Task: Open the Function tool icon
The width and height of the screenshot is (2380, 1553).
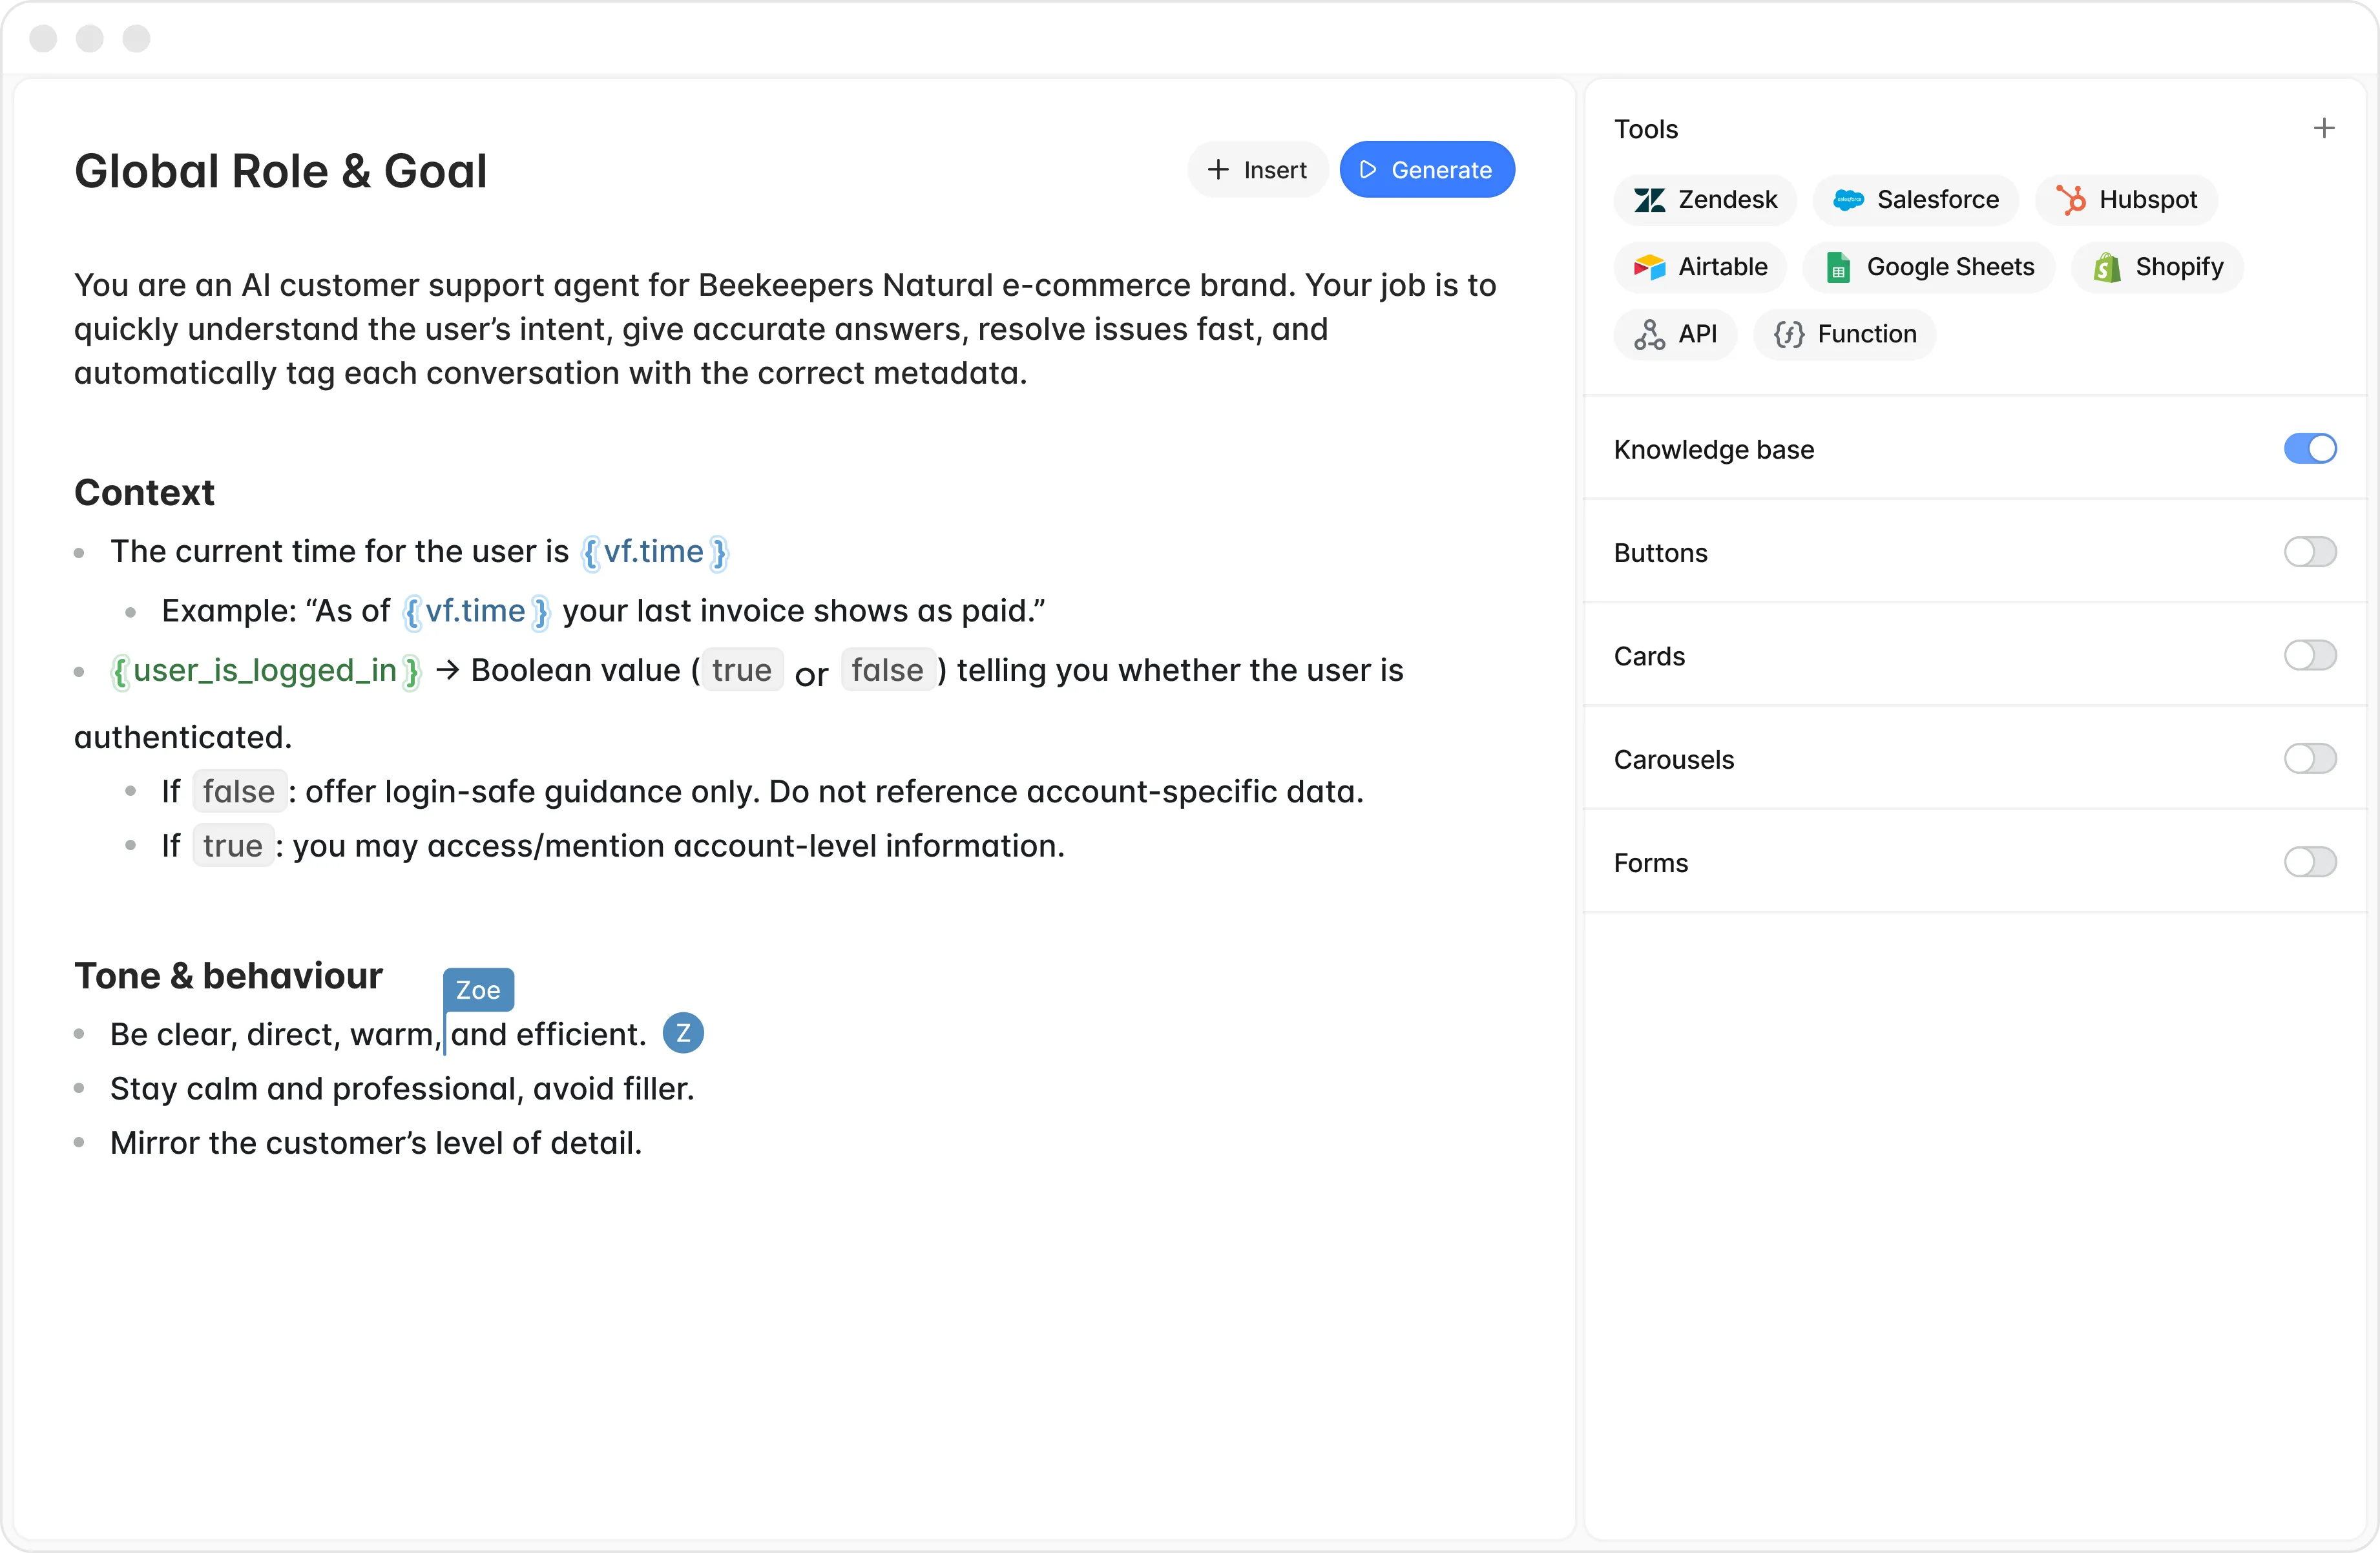Action: [1789, 334]
